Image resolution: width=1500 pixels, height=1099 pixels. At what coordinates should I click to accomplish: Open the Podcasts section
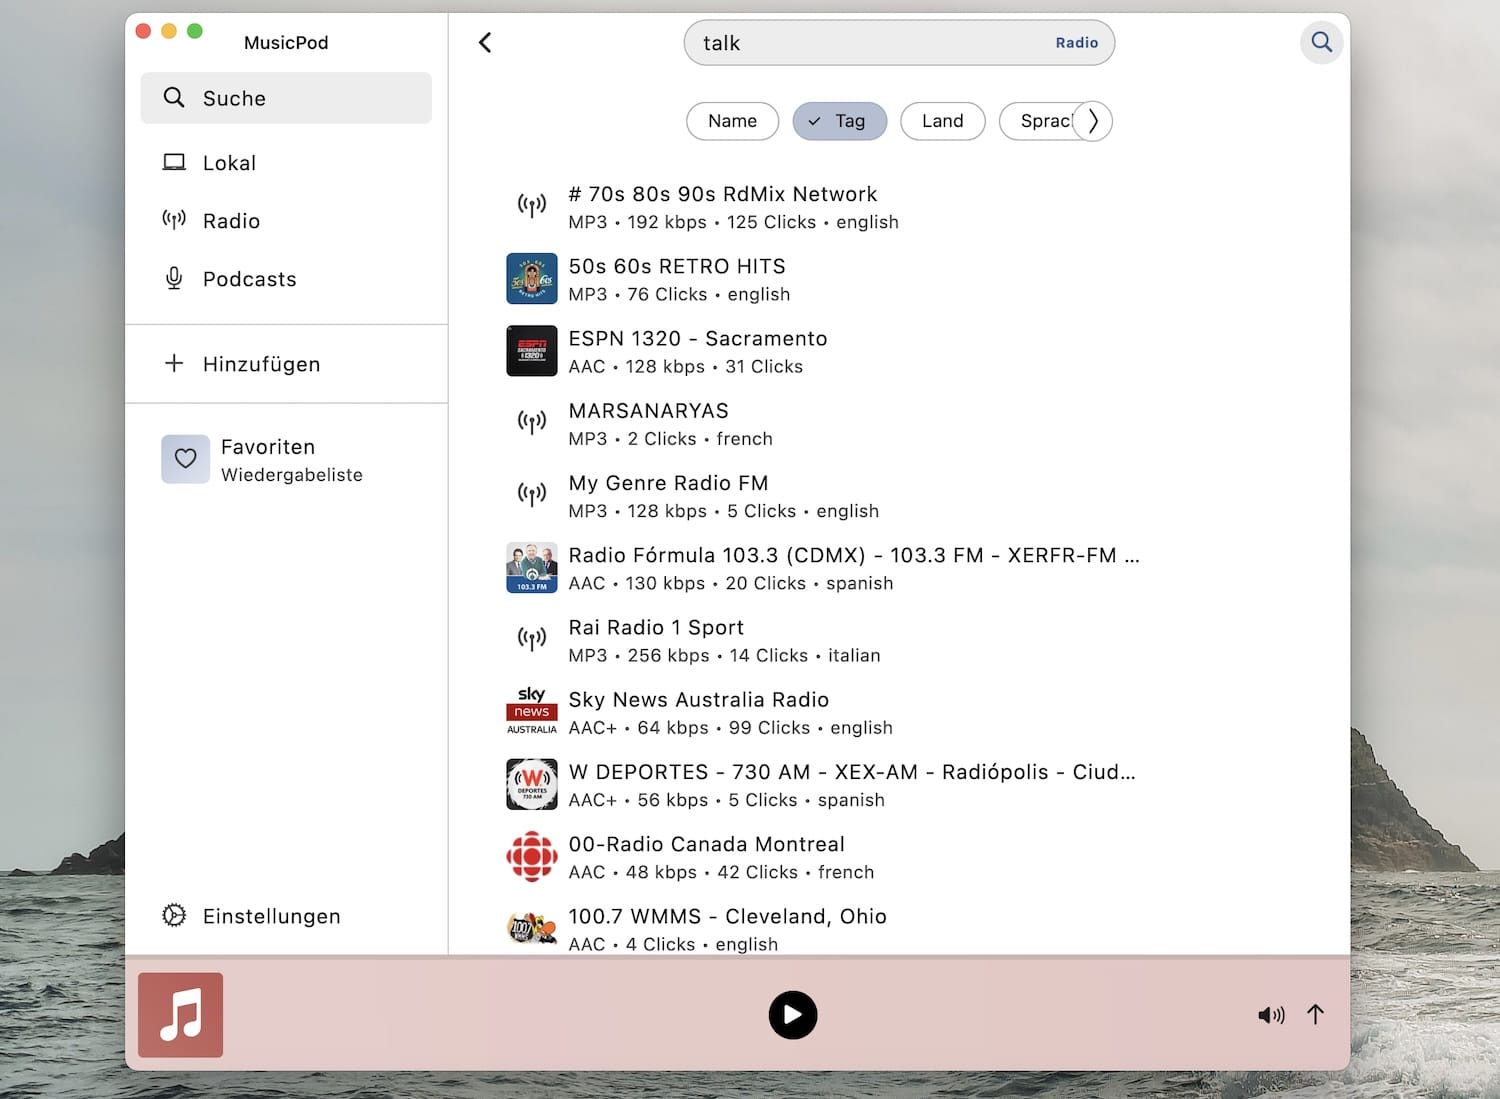[x=286, y=279]
